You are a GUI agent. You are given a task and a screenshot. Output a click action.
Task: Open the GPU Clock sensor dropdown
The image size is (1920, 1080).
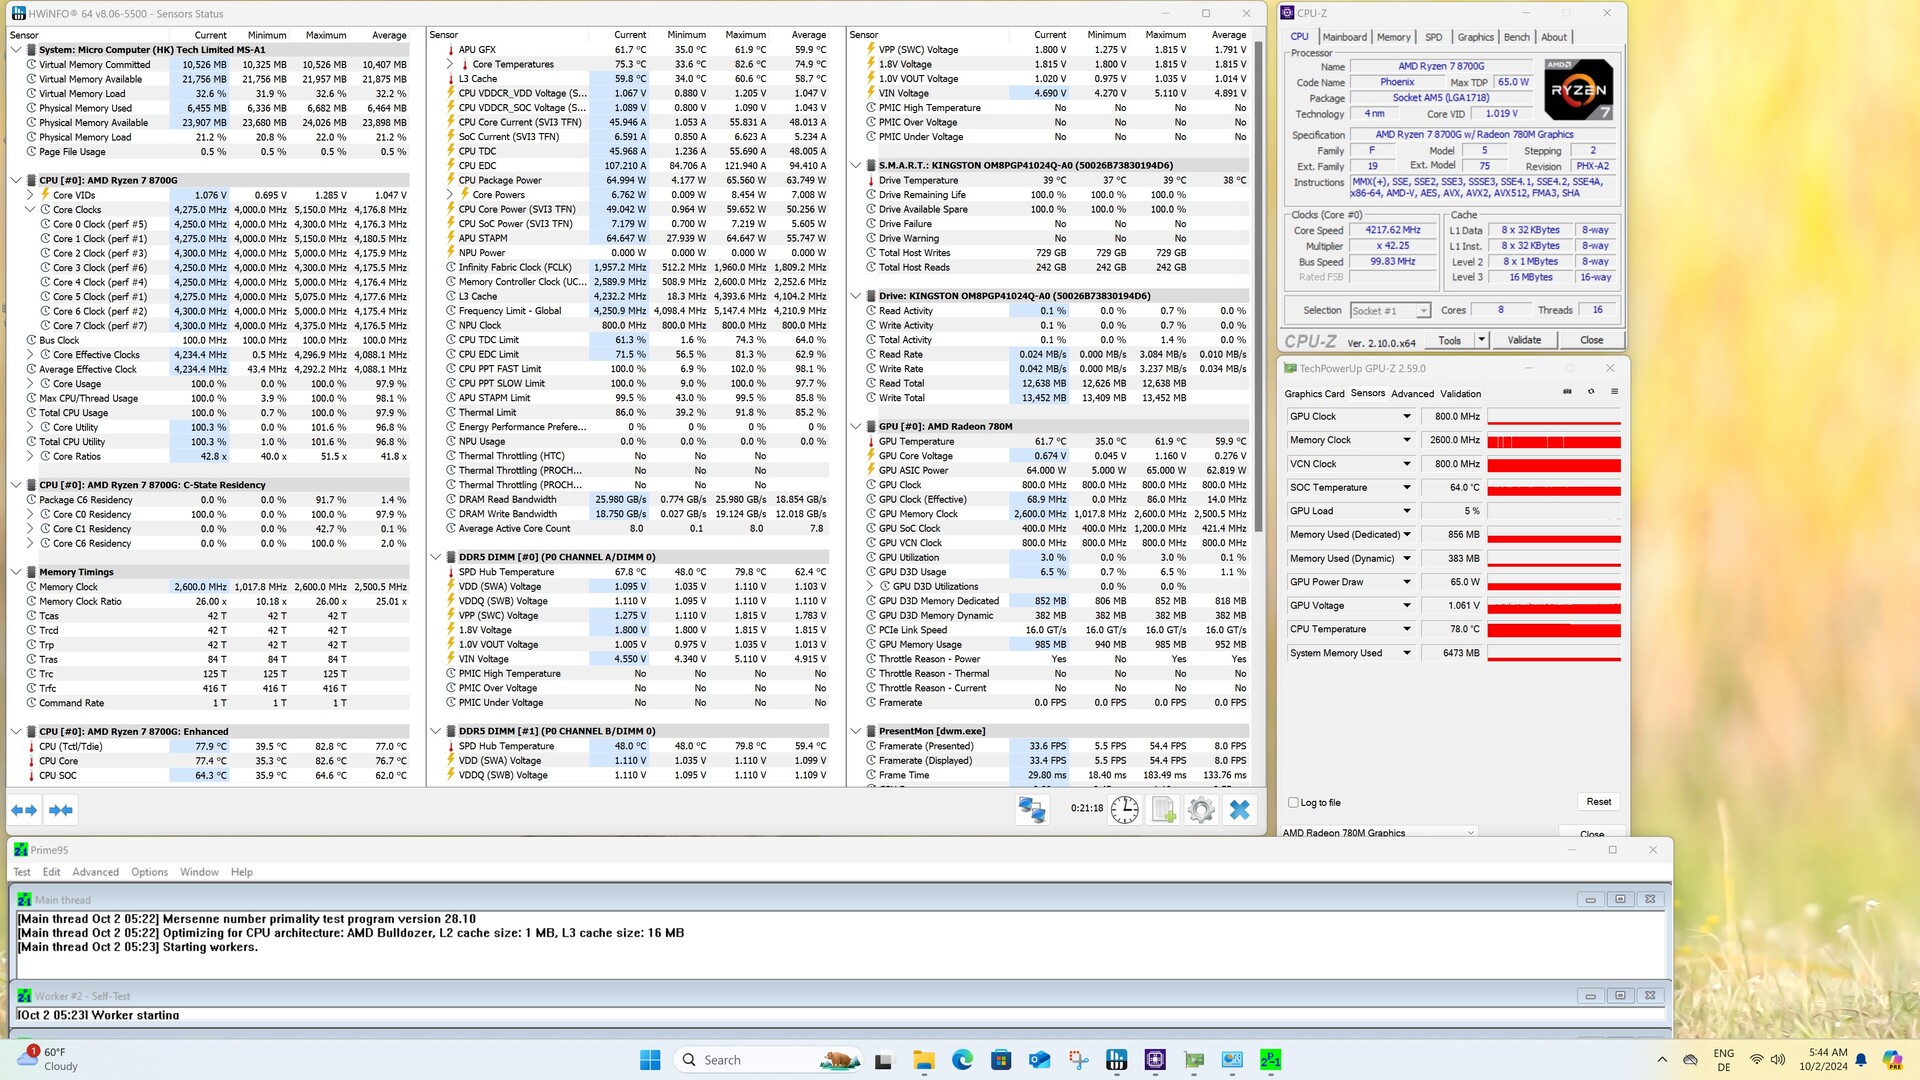pyautogui.click(x=1406, y=417)
